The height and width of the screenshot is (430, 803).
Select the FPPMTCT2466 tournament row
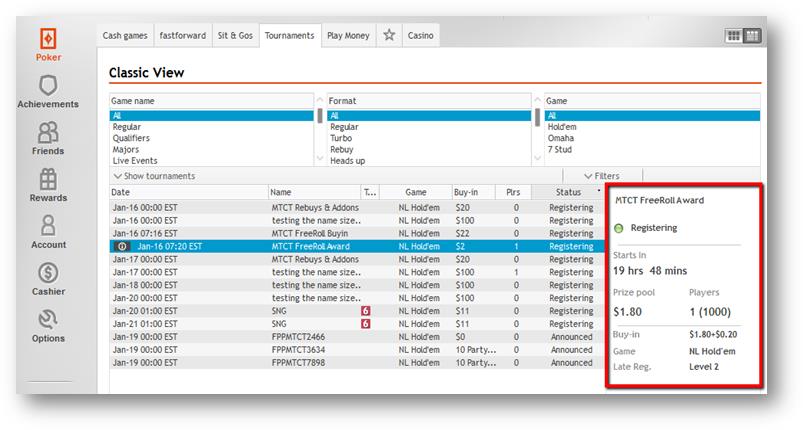pos(357,337)
